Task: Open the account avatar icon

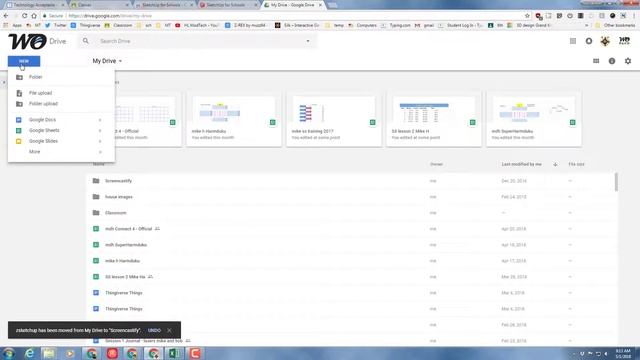Action: coord(605,41)
